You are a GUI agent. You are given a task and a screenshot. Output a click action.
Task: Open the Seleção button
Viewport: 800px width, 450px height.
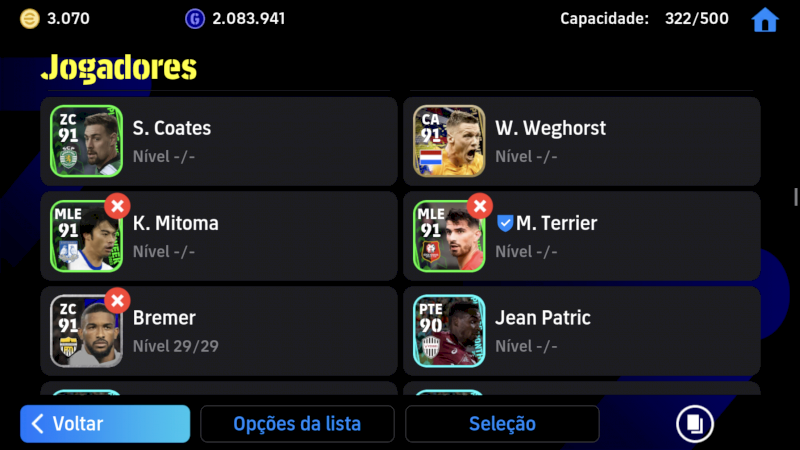(502, 423)
